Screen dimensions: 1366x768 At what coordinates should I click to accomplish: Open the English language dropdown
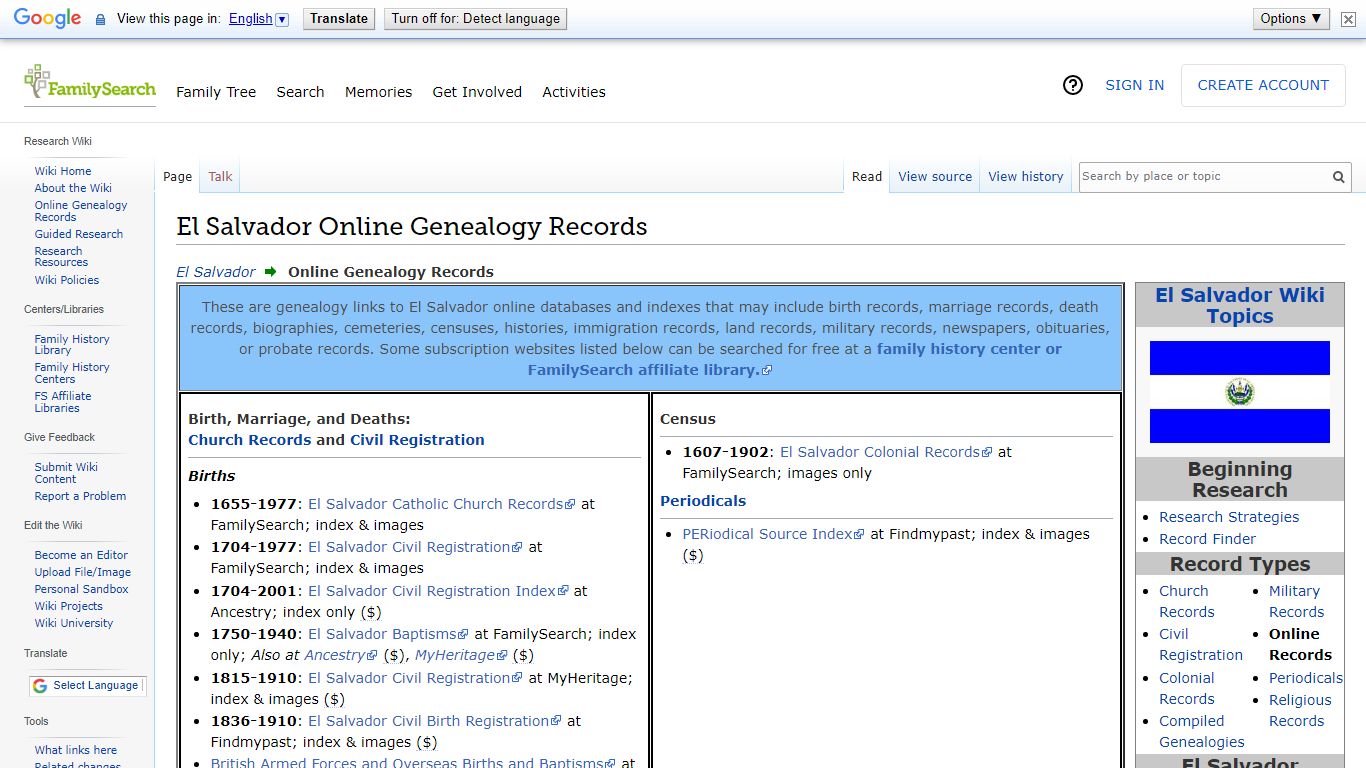pyautogui.click(x=258, y=19)
